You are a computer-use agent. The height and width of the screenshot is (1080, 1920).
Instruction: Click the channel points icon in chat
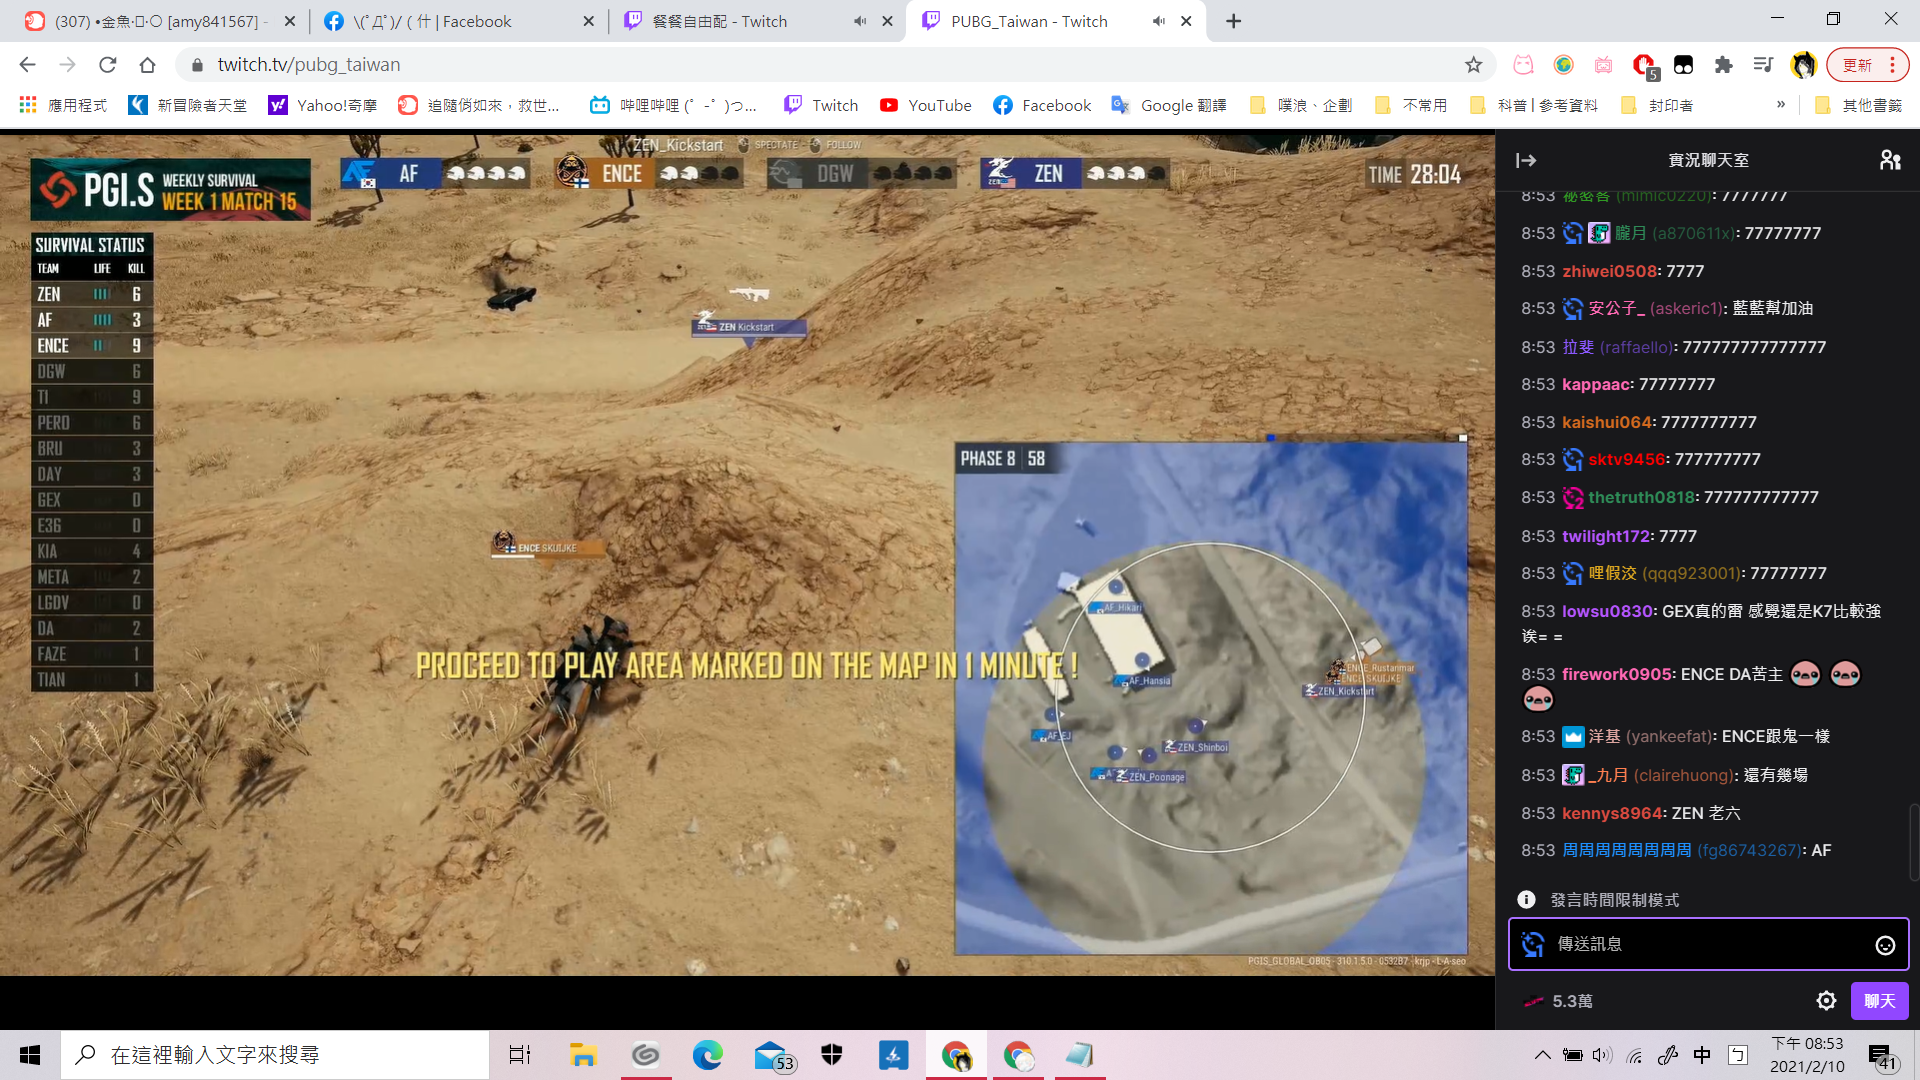(1533, 1001)
